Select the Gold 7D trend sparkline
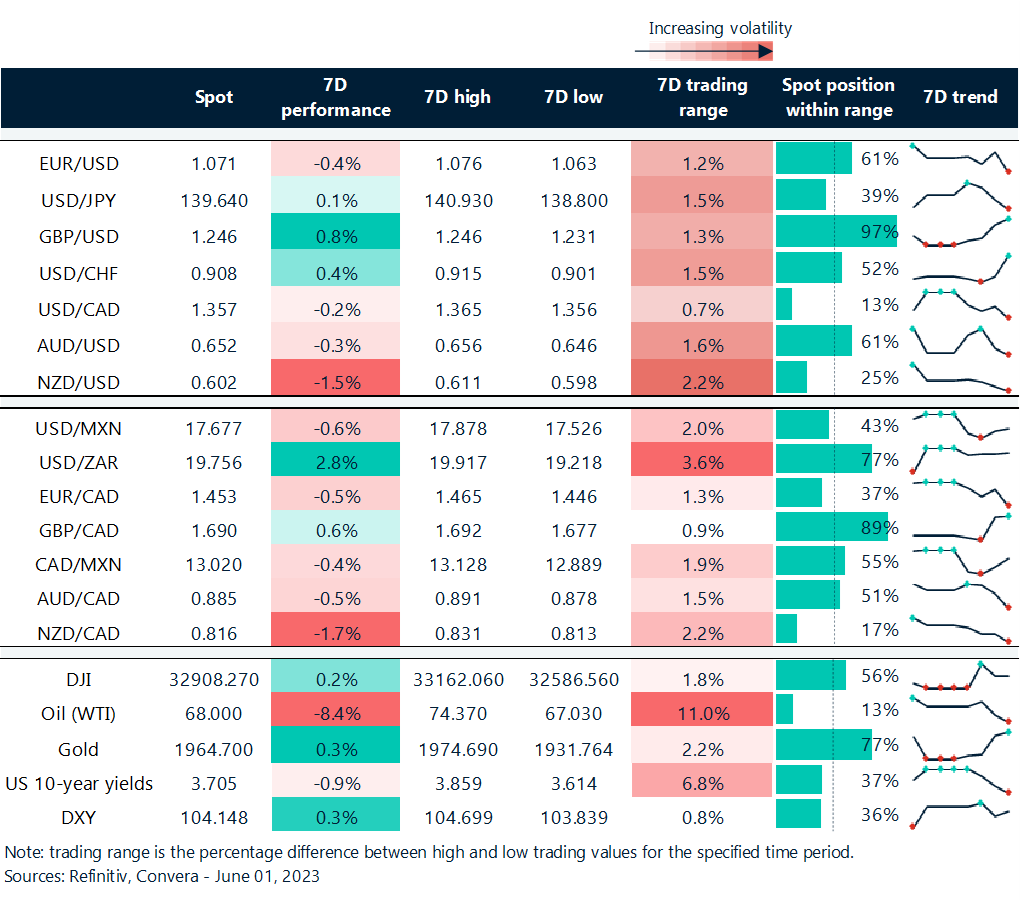Image resolution: width=1020 pixels, height=901 pixels. click(x=961, y=745)
